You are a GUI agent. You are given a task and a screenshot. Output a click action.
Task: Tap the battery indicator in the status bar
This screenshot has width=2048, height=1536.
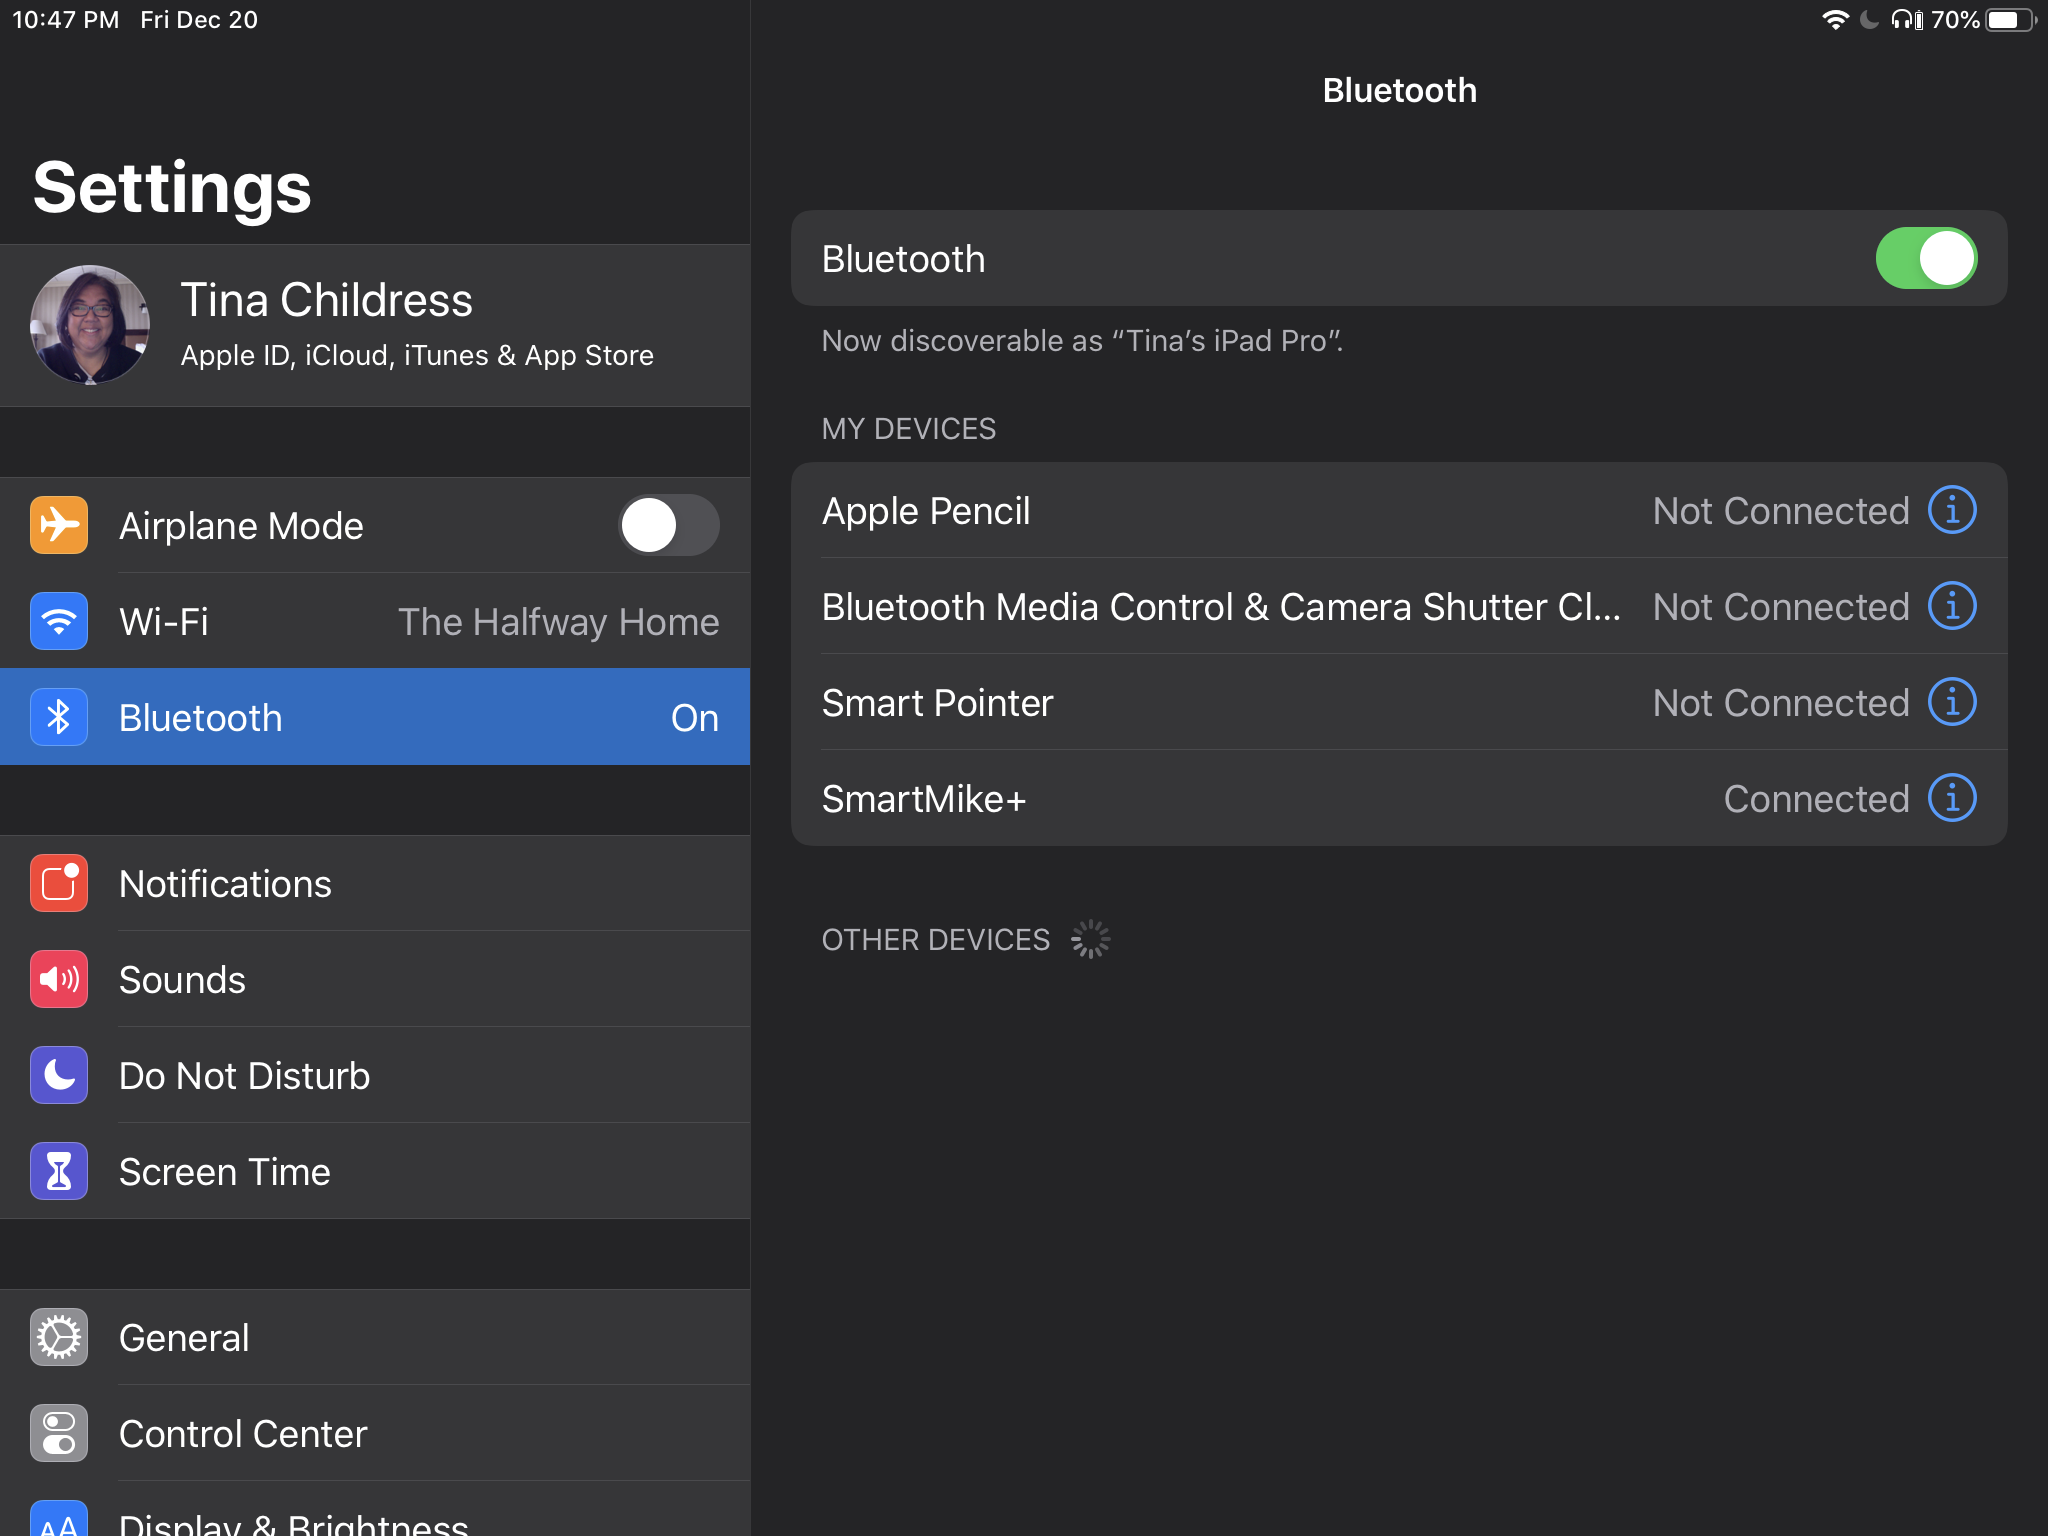(2008, 20)
